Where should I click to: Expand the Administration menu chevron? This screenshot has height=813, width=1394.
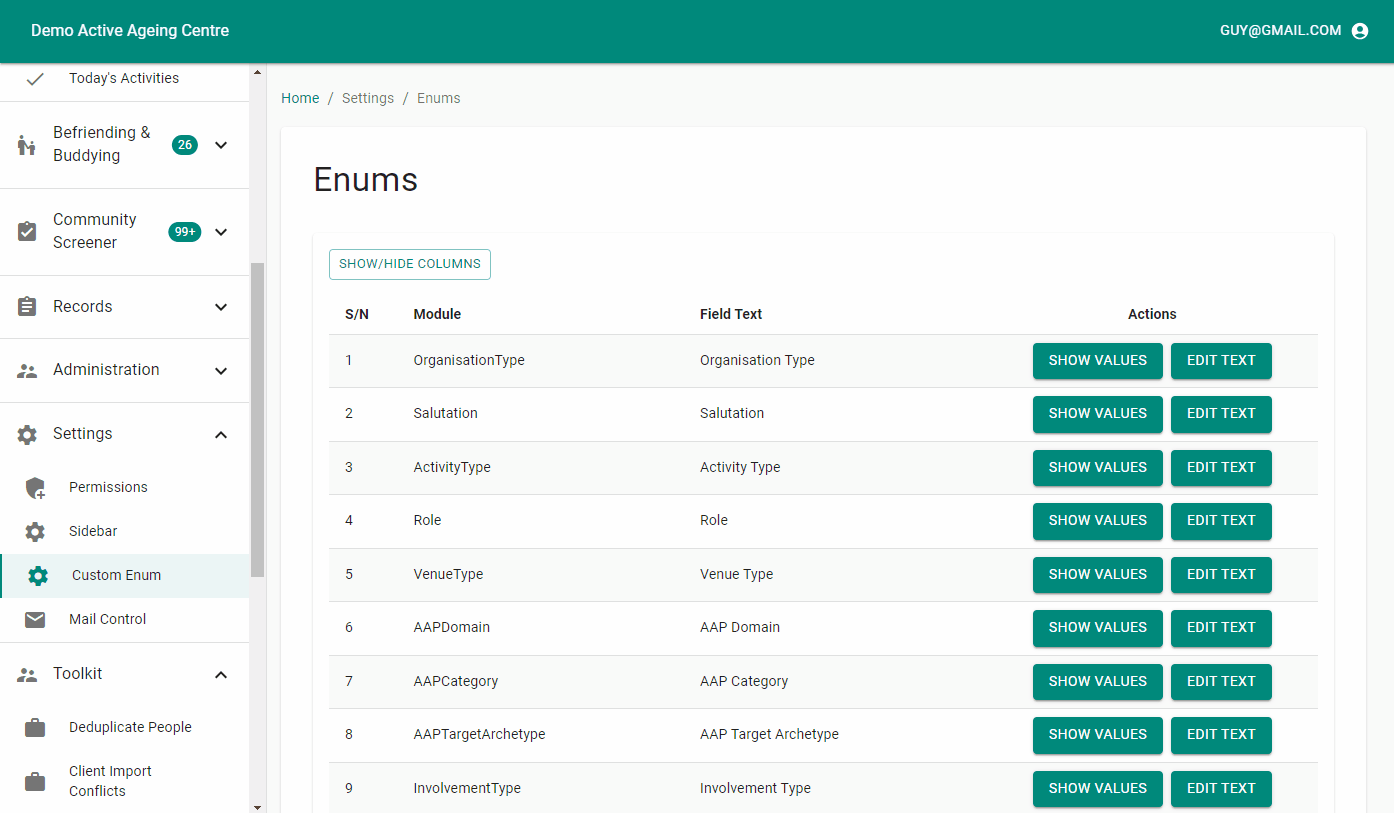pyautogui.click(x=221, y=370)
